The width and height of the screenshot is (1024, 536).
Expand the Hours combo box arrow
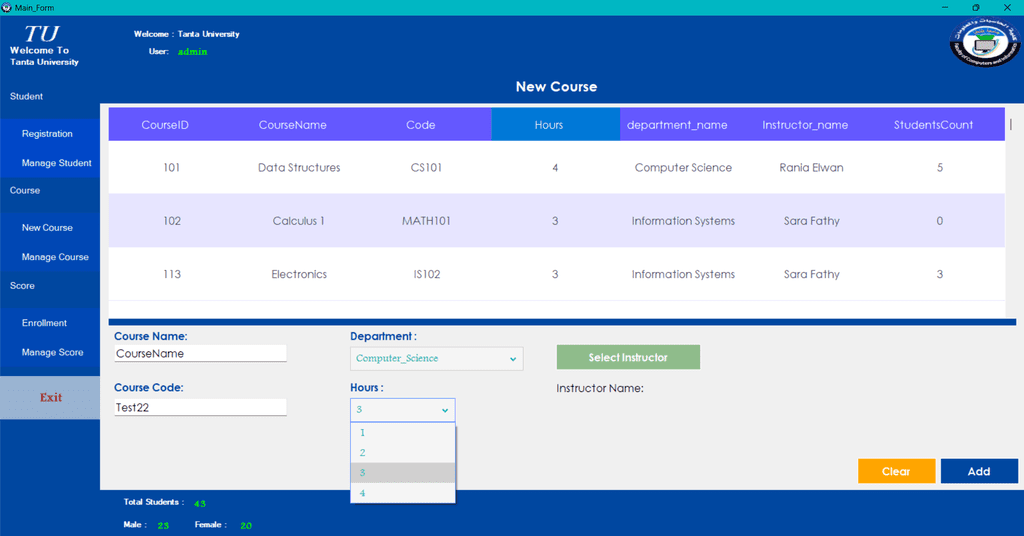coord(444,410)
